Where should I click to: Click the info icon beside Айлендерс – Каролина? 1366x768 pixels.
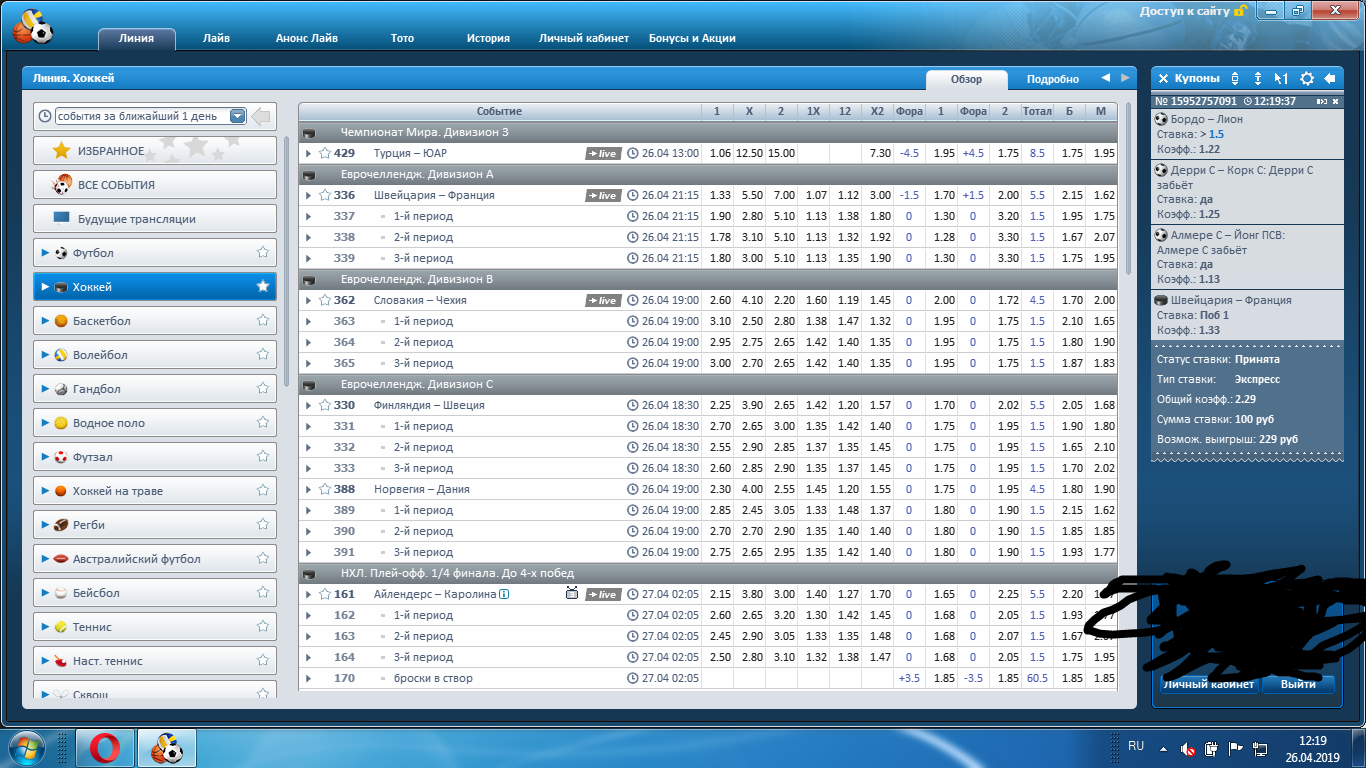pos(505,594)
